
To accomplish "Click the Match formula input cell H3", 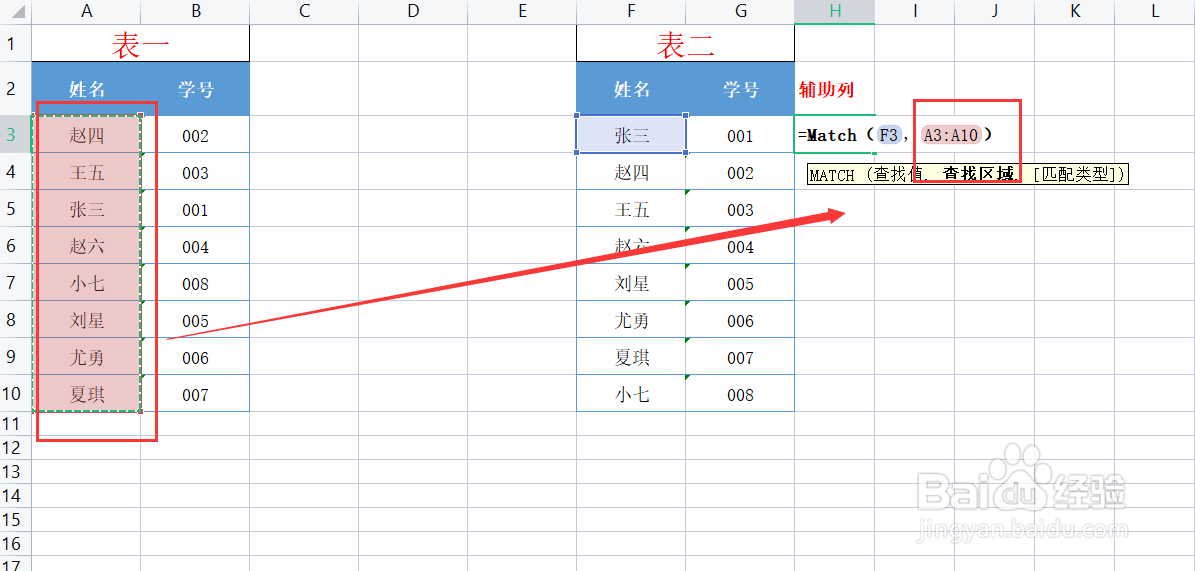I will click(835, 134).
